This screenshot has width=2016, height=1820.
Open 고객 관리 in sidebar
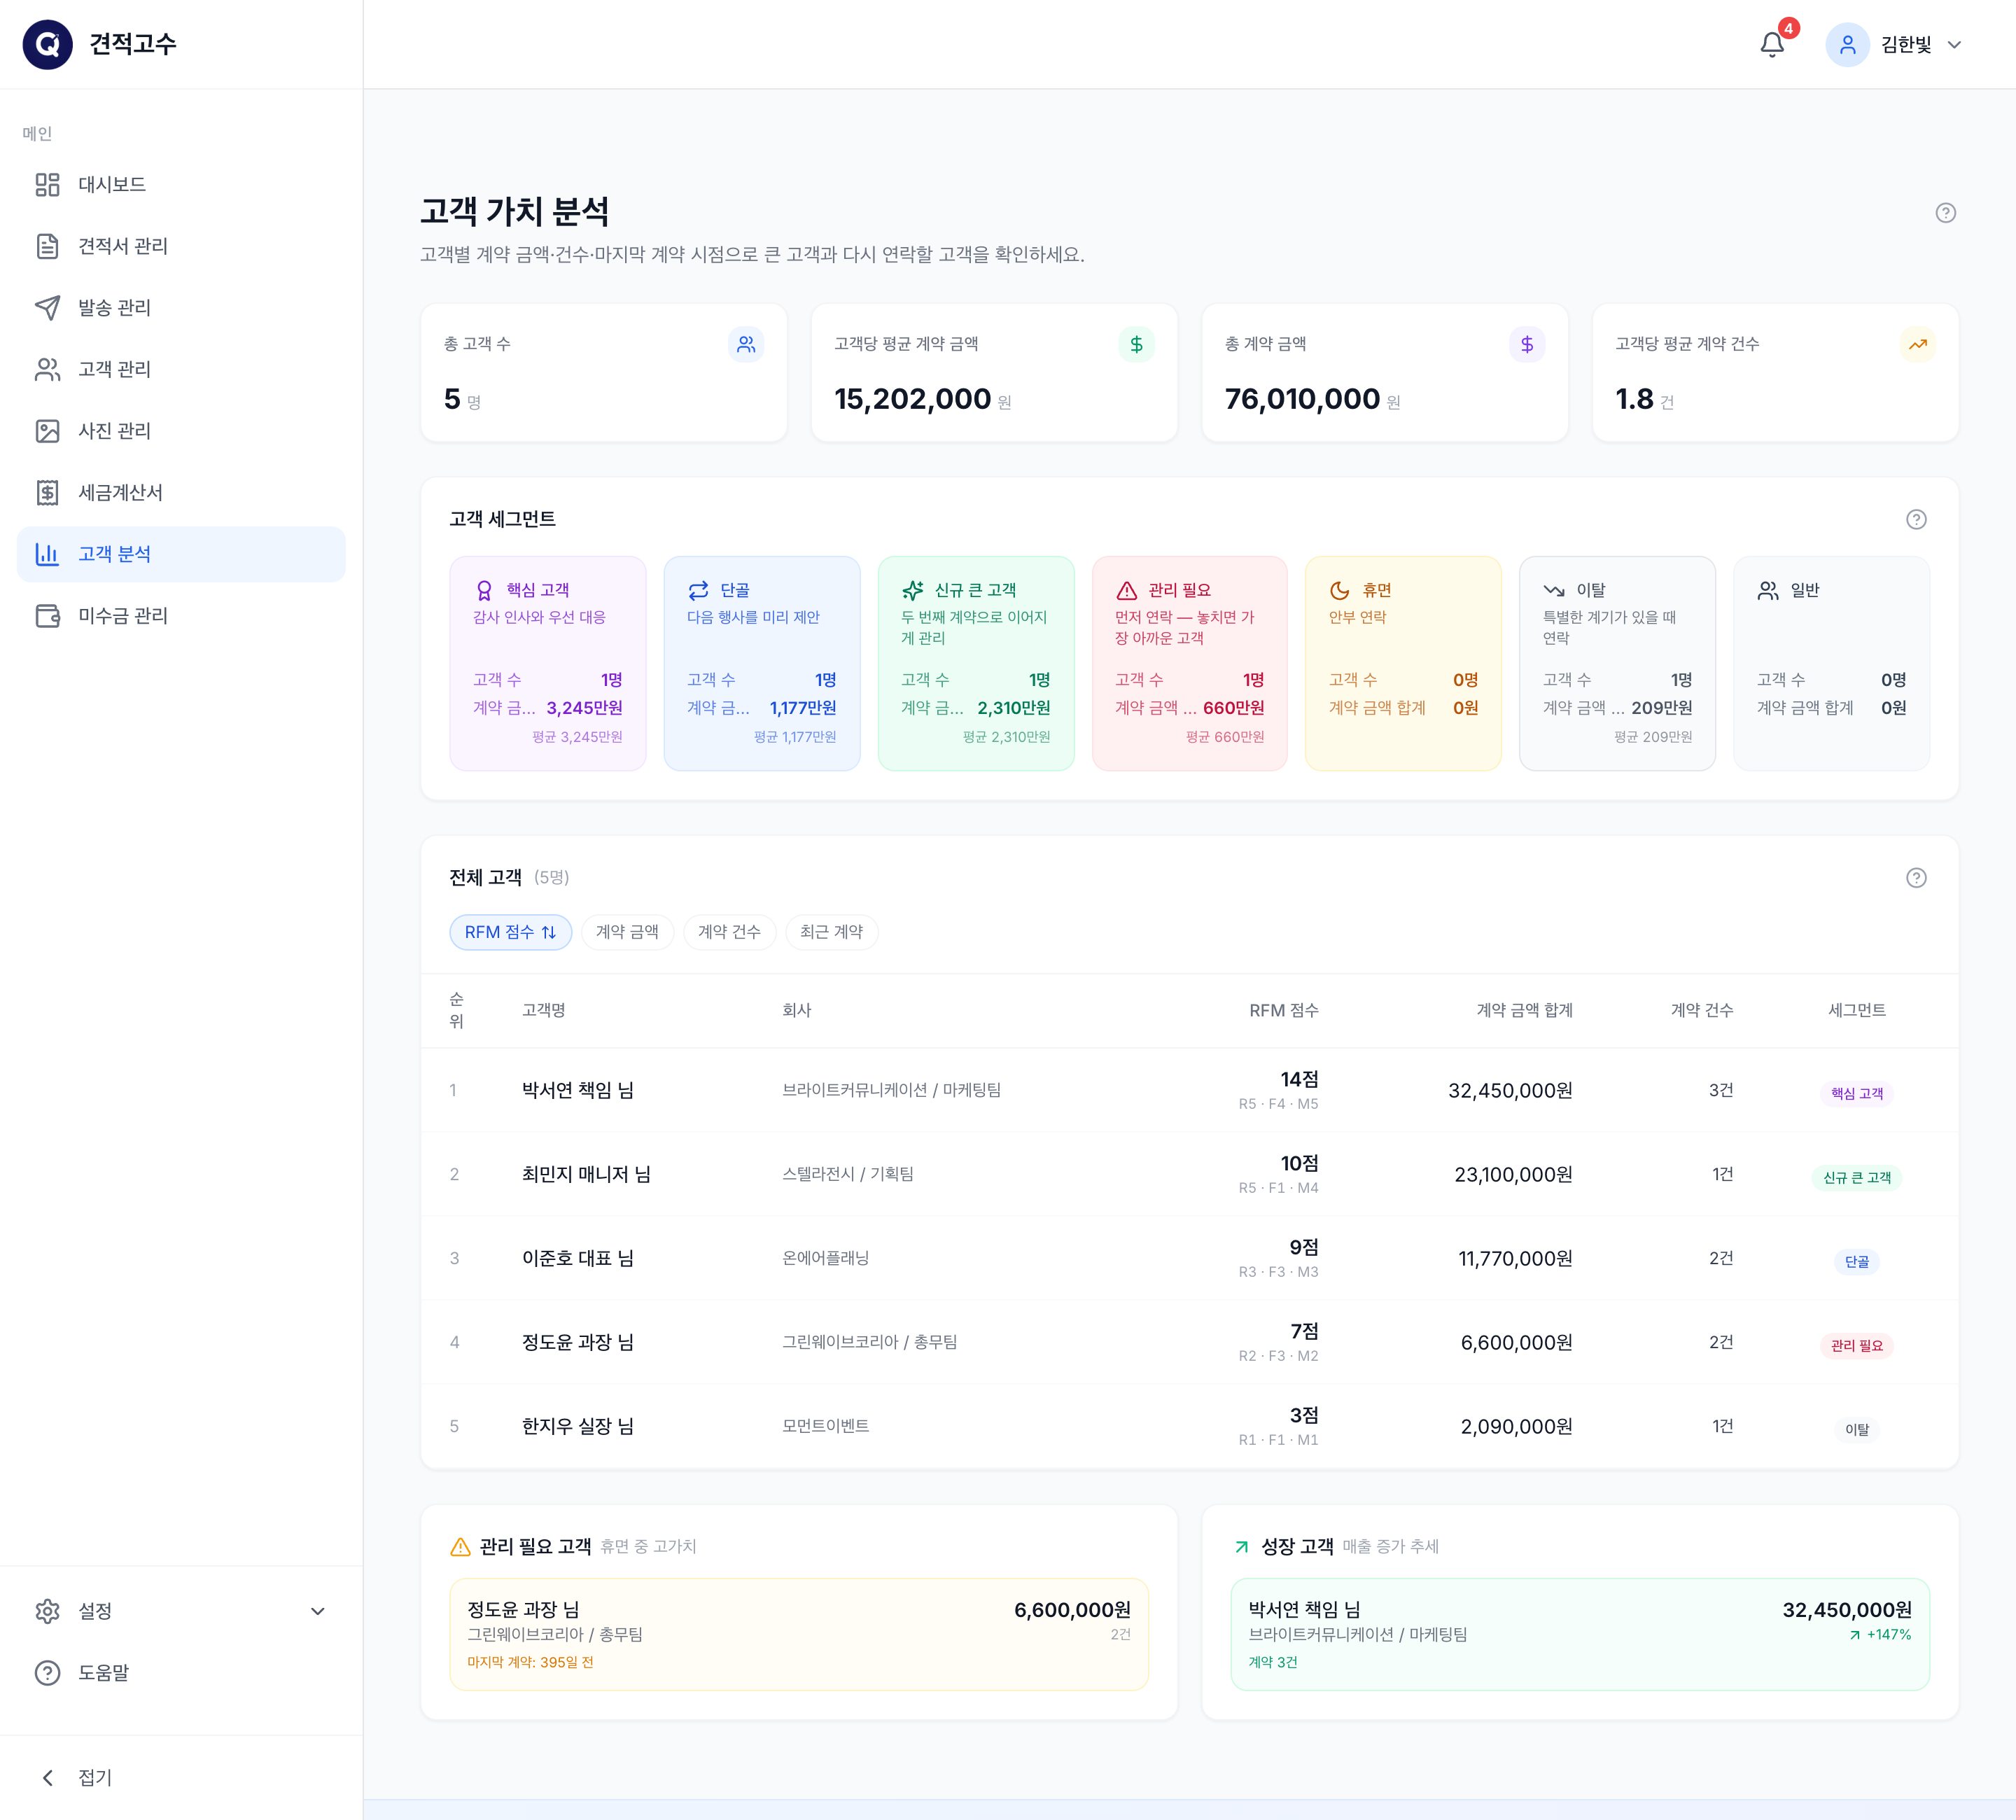coord(181,369)
